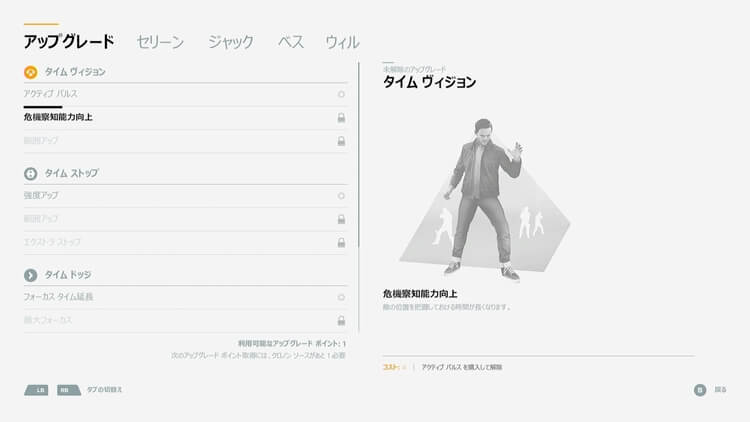Click the アクティブ パルス を購入して解除 requirement text
750x422 pixels.
tap(462, 367)
